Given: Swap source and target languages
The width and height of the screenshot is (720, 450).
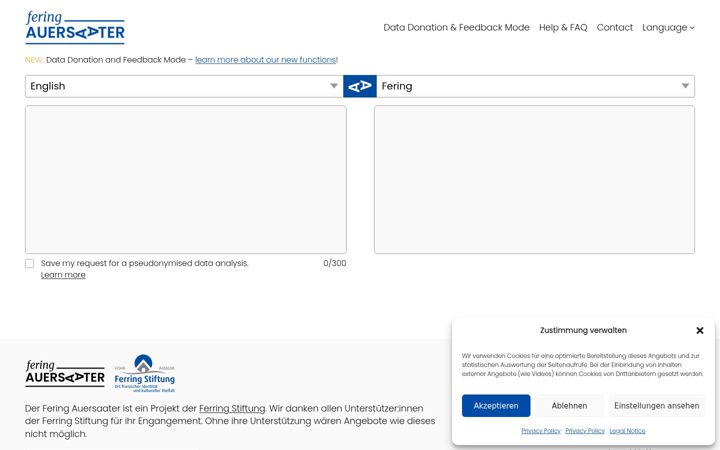Looking at the screenshot, I should tap(360, 86).
